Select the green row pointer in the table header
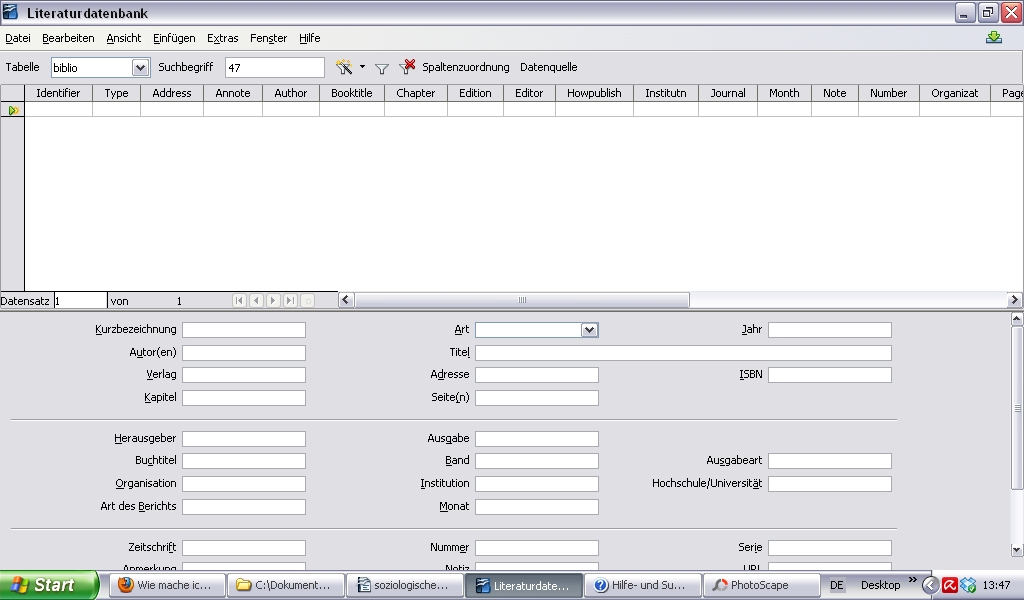The height and width of the screenshot is (600, 1024). click(12, 110)
